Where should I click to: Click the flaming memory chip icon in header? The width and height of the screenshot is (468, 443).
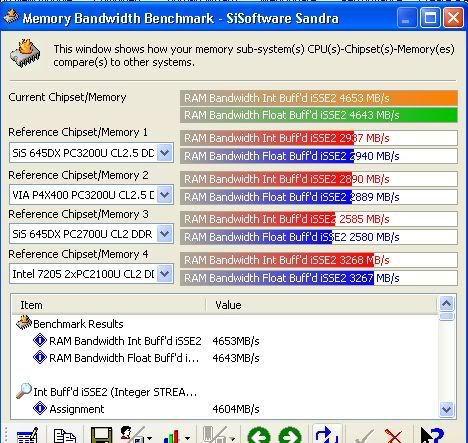coord(25,53)
